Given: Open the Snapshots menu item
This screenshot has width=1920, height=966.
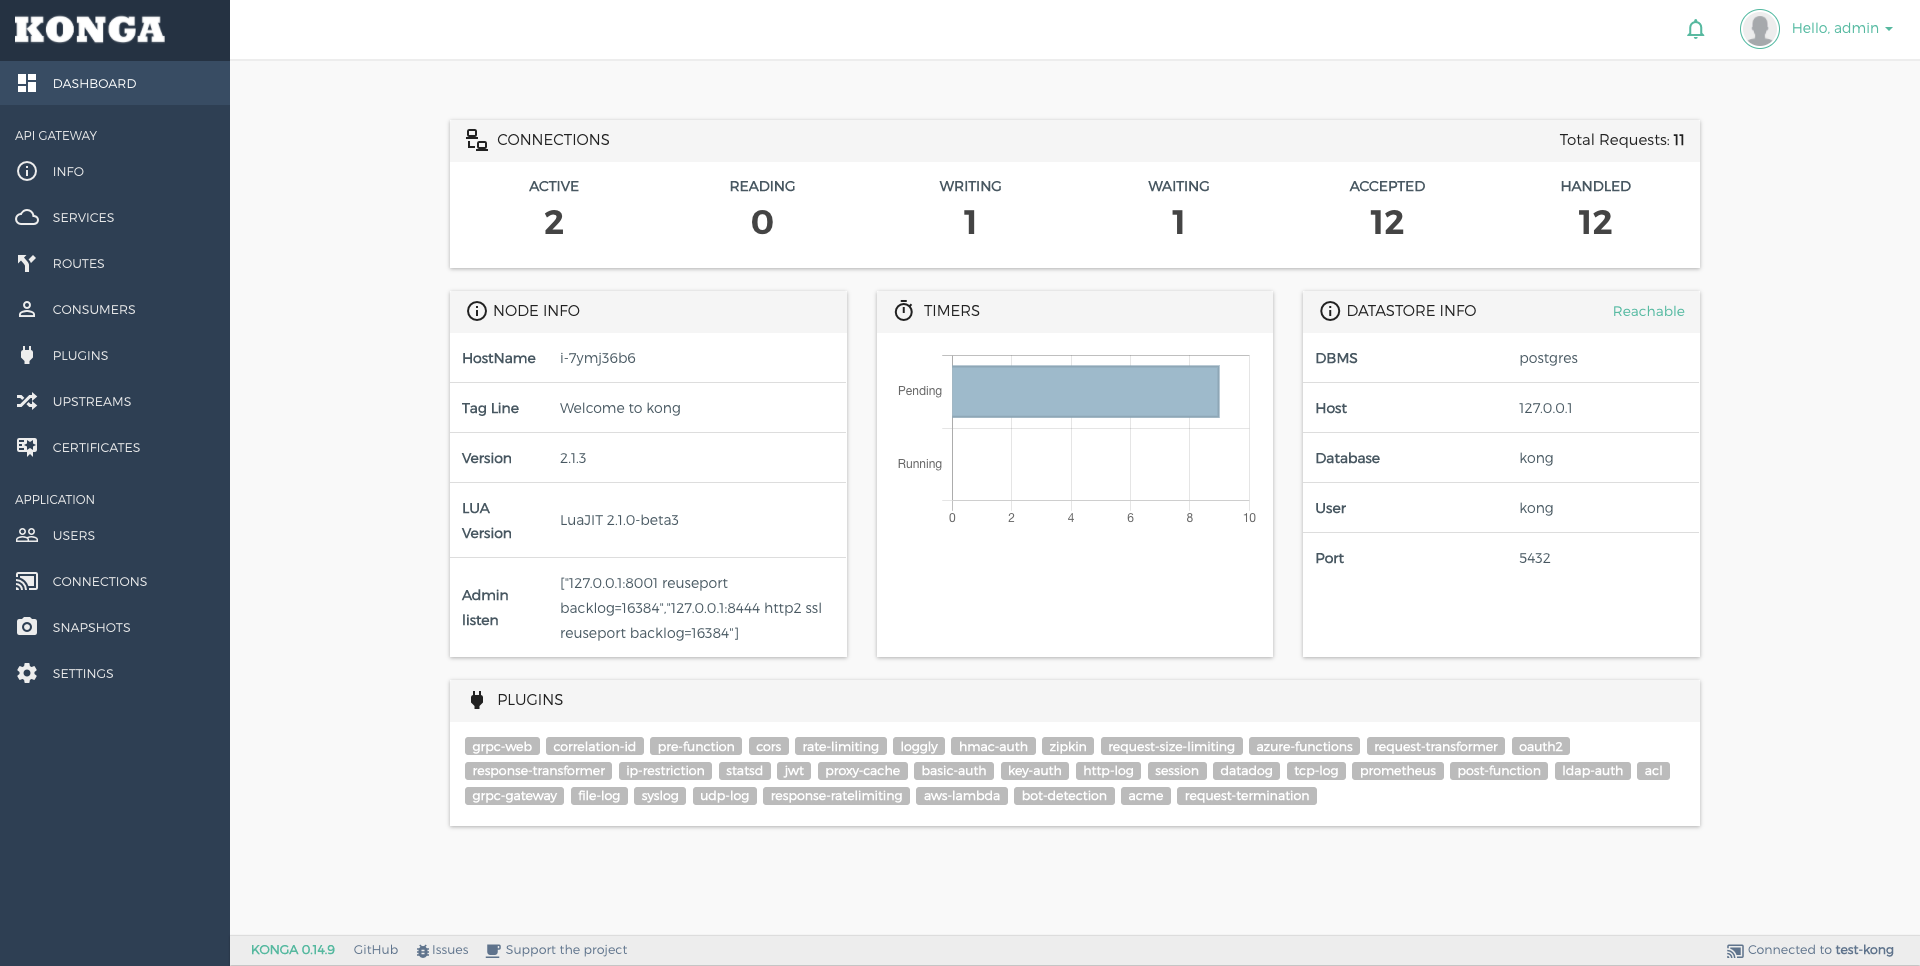Looking at the screenshot, I should pyautogui.click(x=115, y=627).
